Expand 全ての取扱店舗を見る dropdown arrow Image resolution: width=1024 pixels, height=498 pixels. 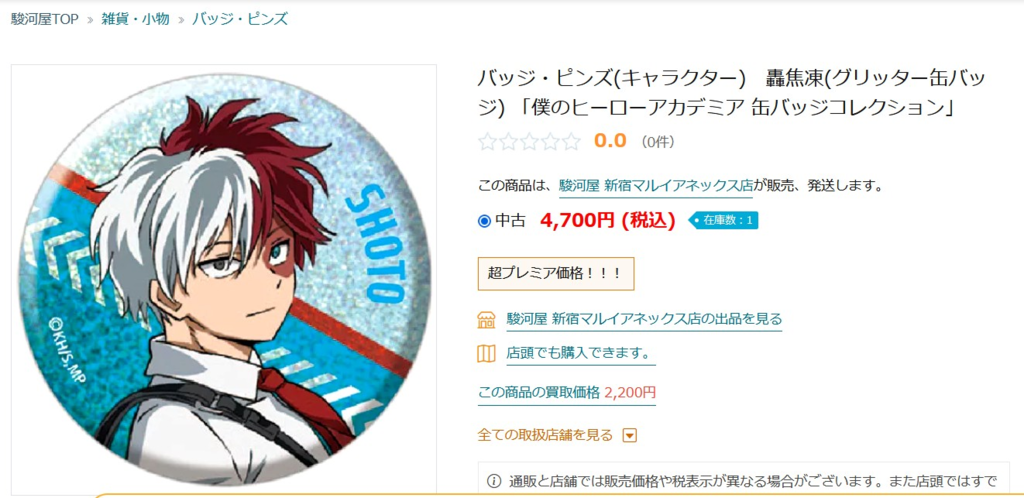point(630,435)
